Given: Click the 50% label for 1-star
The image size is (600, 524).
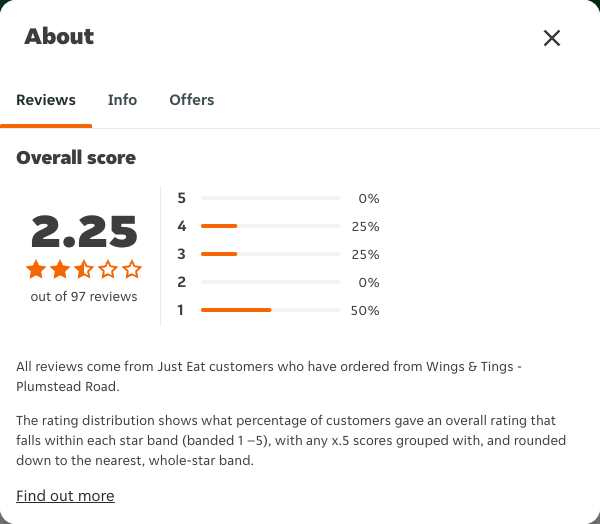Looking at the screenshot, I should point(365,310).
